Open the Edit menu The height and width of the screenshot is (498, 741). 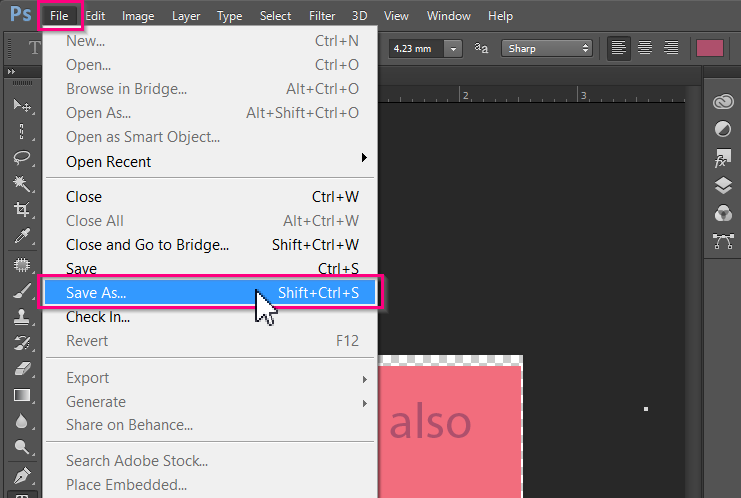[x=95, y=16]
